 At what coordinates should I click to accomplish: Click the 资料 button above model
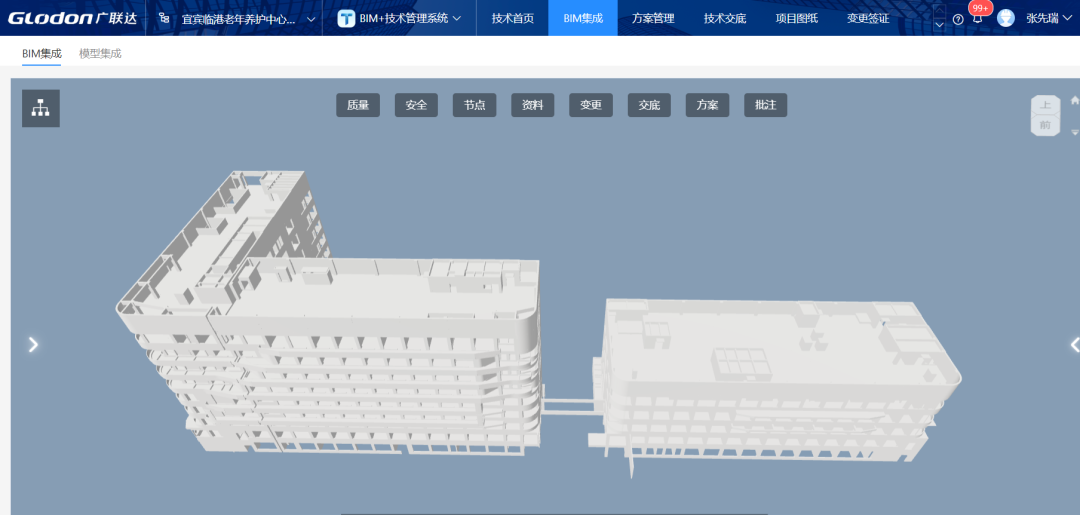pyautogui.click(x=532, y=105)
